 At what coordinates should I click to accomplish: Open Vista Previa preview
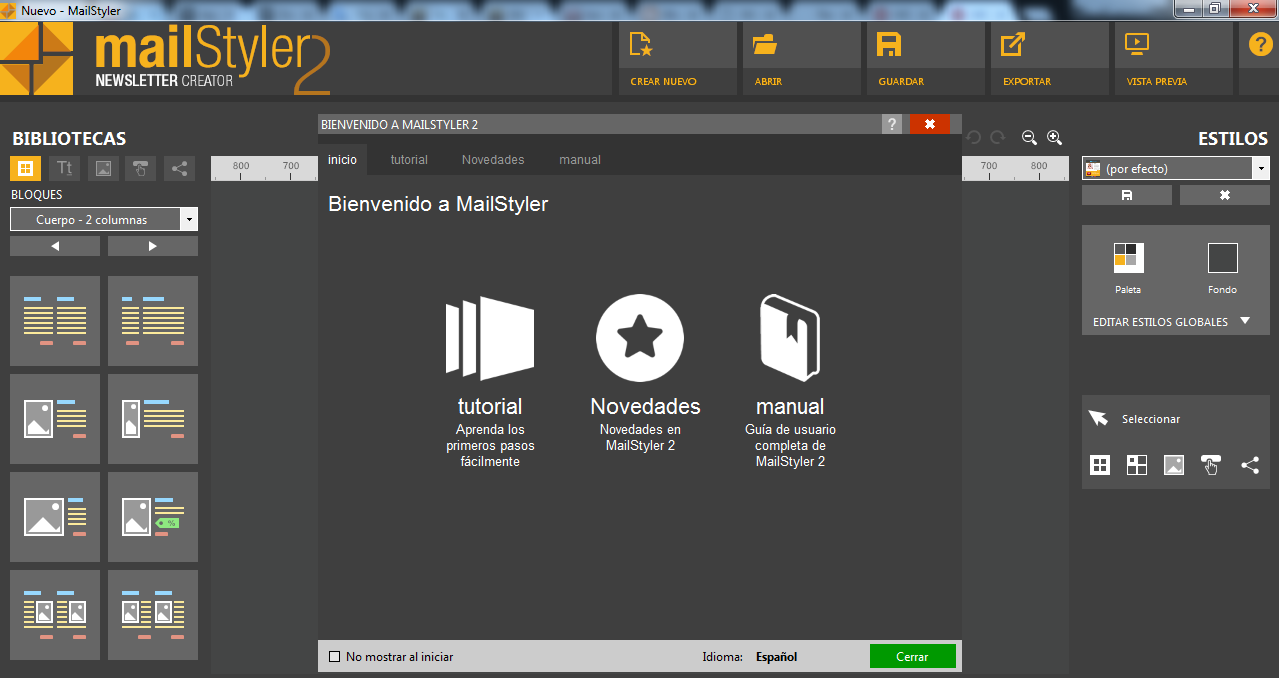click(1137, 45)
